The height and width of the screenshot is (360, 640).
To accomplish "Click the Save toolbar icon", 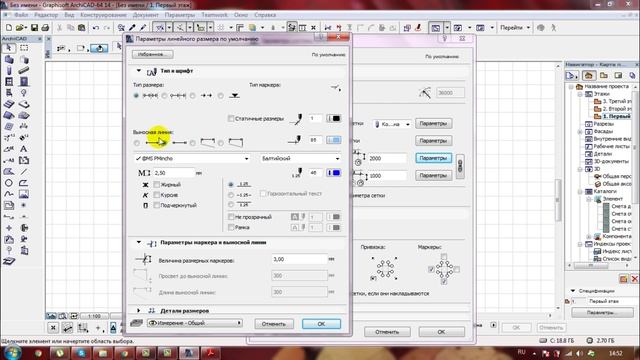I will 34,28.
